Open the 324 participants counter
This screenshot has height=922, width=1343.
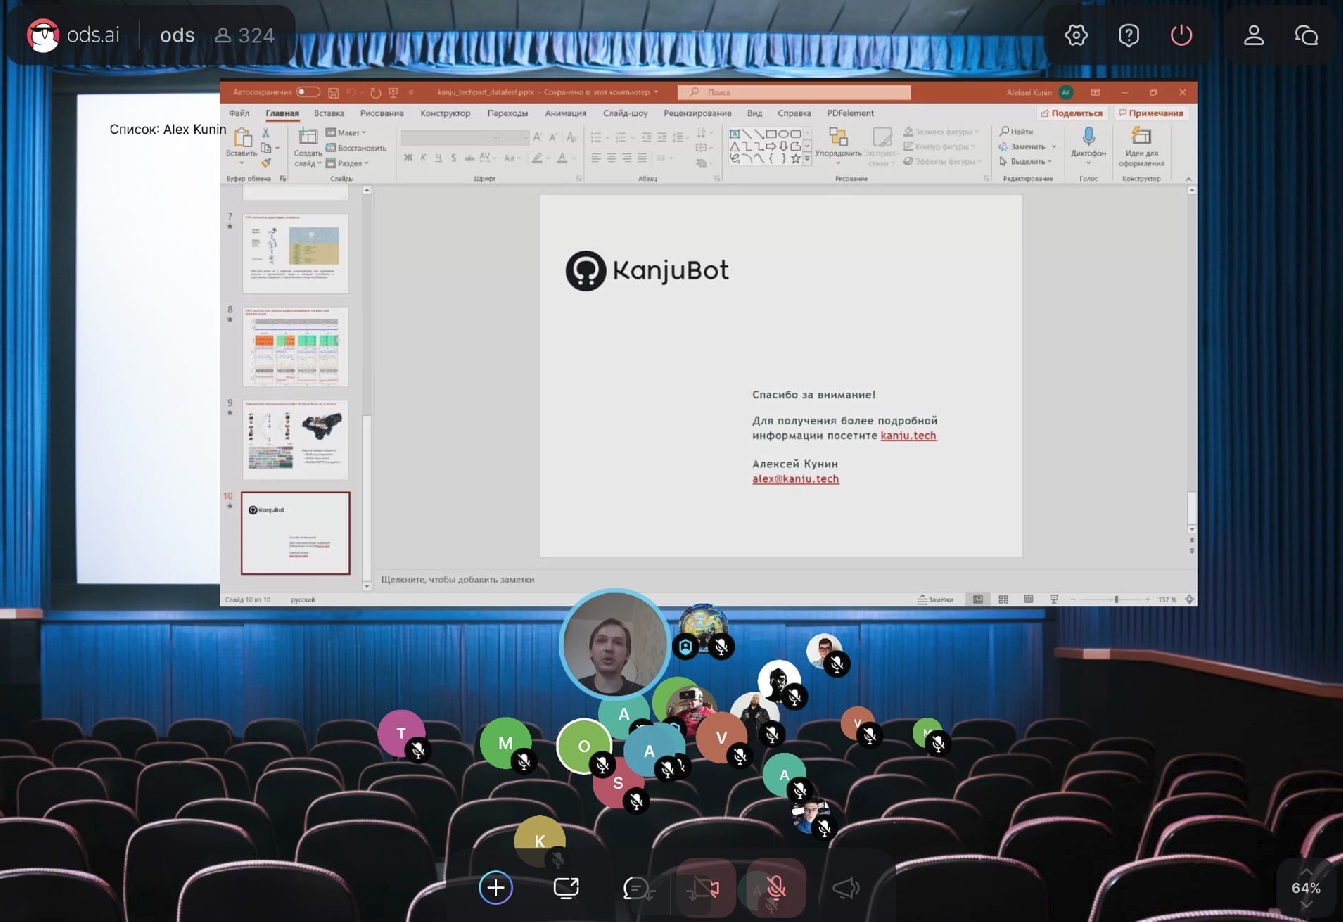[245, 35]
